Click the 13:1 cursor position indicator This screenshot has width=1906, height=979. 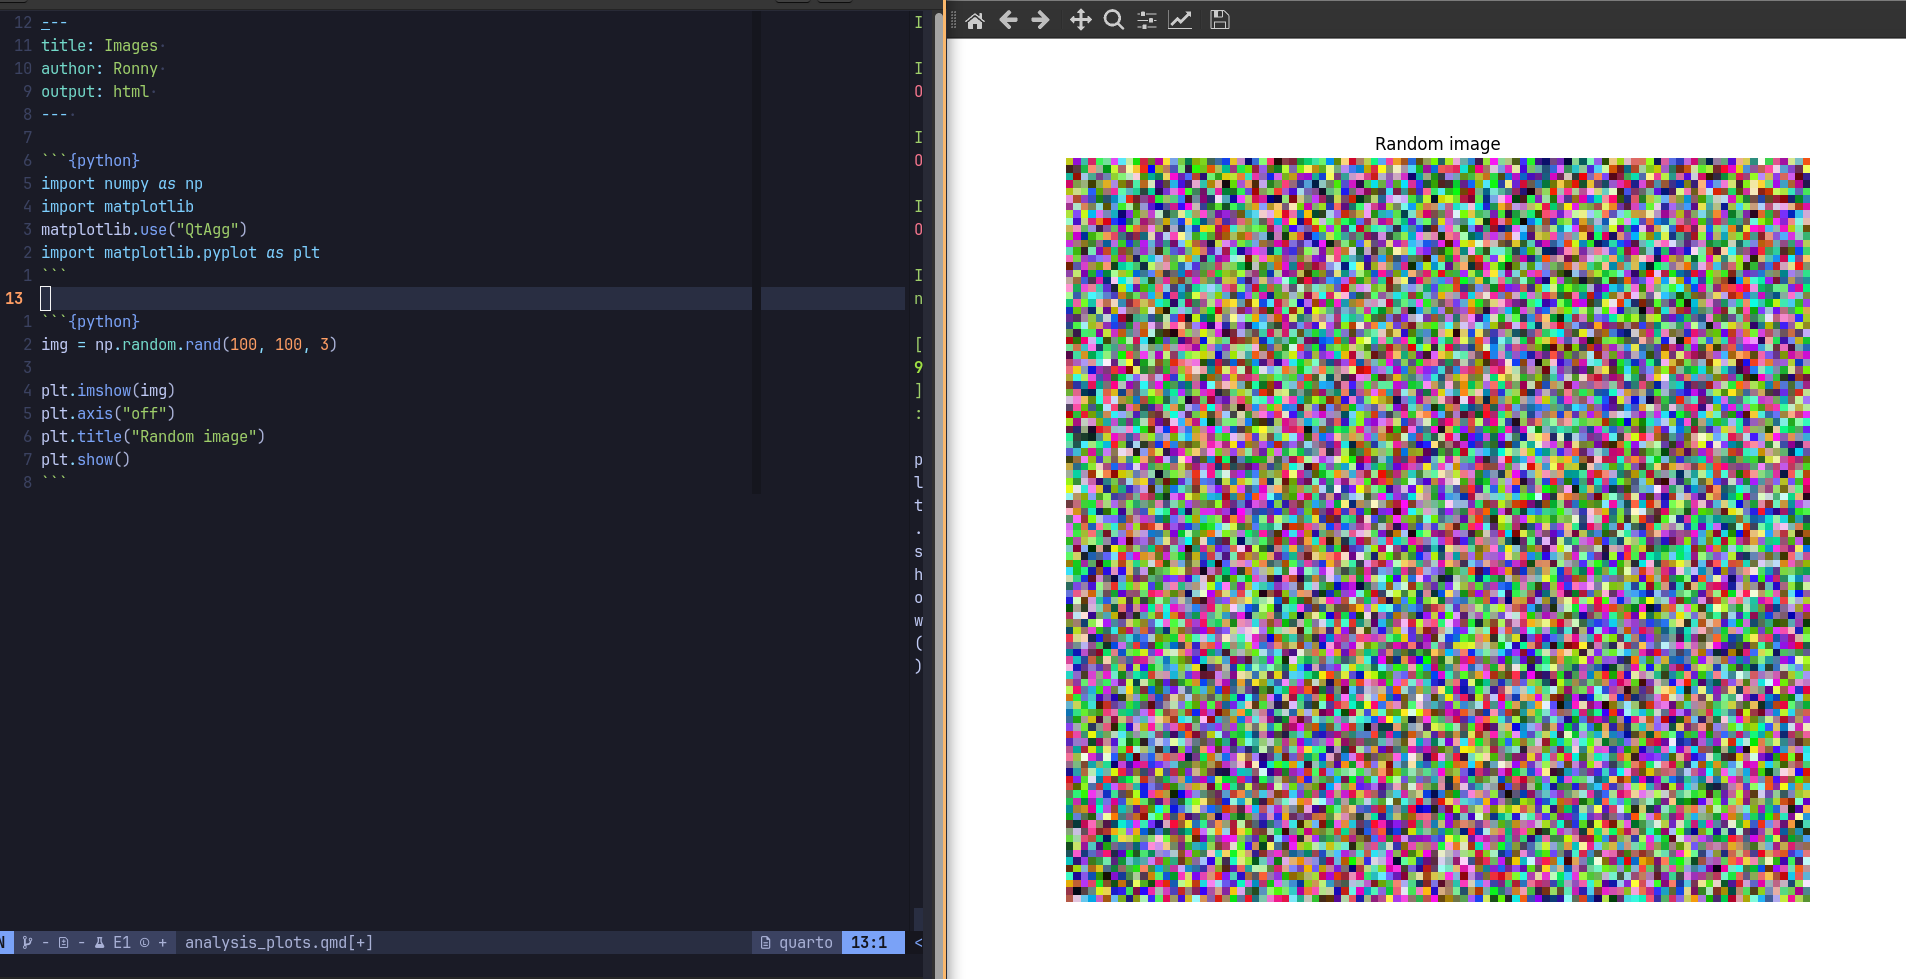868,942
